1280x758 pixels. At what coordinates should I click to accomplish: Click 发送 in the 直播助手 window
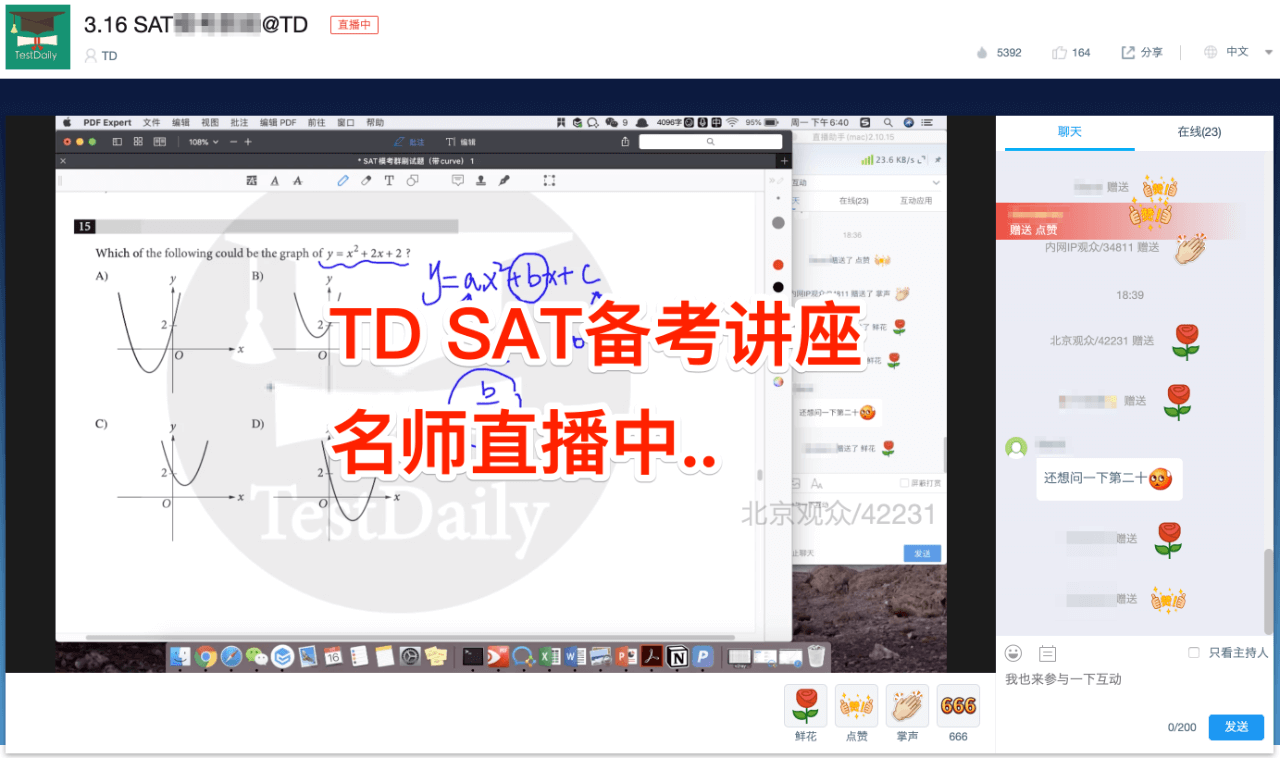[922, 553]
